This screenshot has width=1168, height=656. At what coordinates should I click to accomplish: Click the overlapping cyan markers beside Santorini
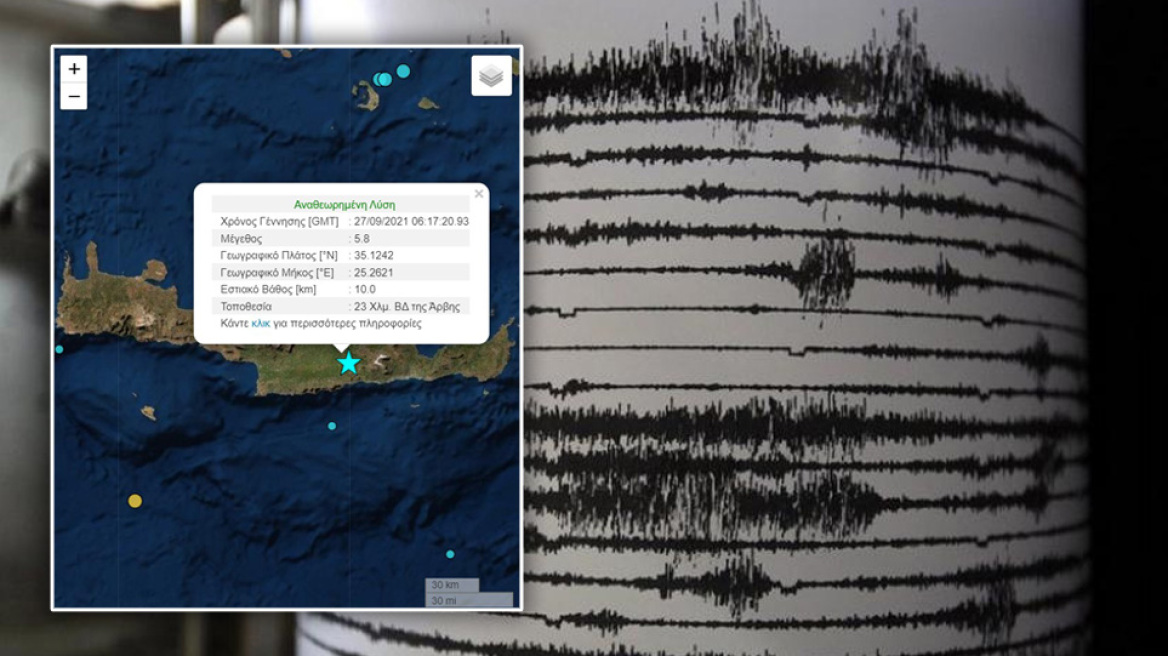382,79
